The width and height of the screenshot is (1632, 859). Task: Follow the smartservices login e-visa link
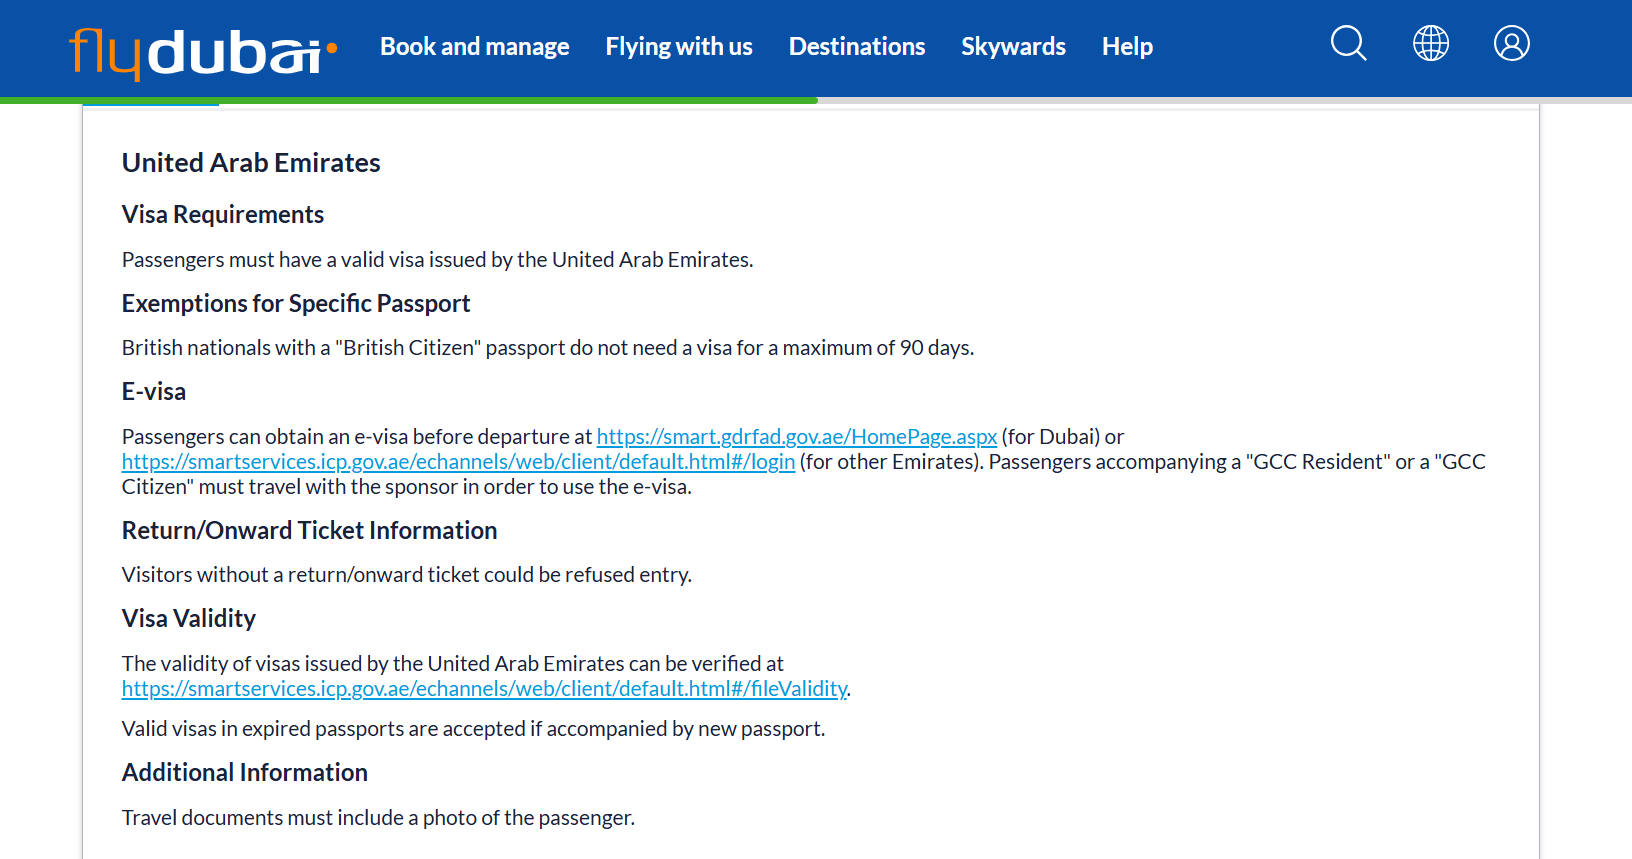[458, 462]
